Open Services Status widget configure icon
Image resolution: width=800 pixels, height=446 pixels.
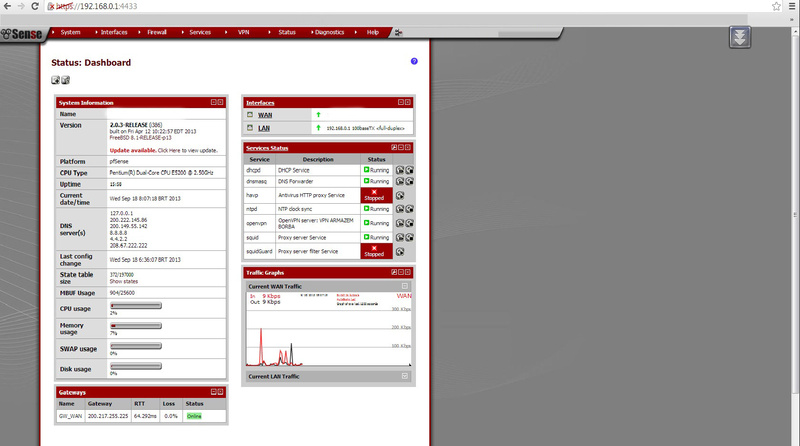pyautogui.click(x=394, y=147)
